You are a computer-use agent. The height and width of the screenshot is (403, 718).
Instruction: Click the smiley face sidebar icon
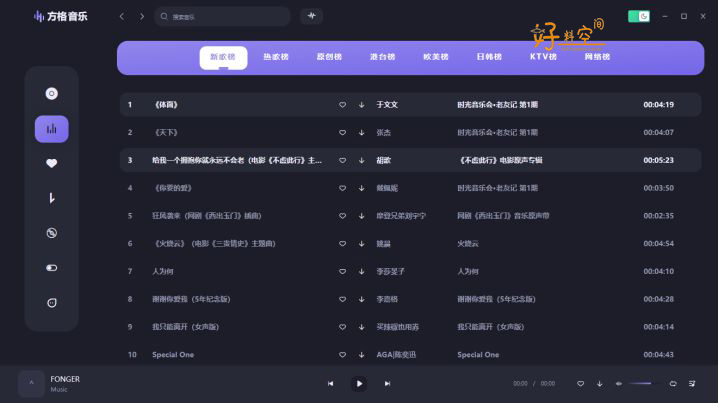pyautogui.click(x=52, y=302)
